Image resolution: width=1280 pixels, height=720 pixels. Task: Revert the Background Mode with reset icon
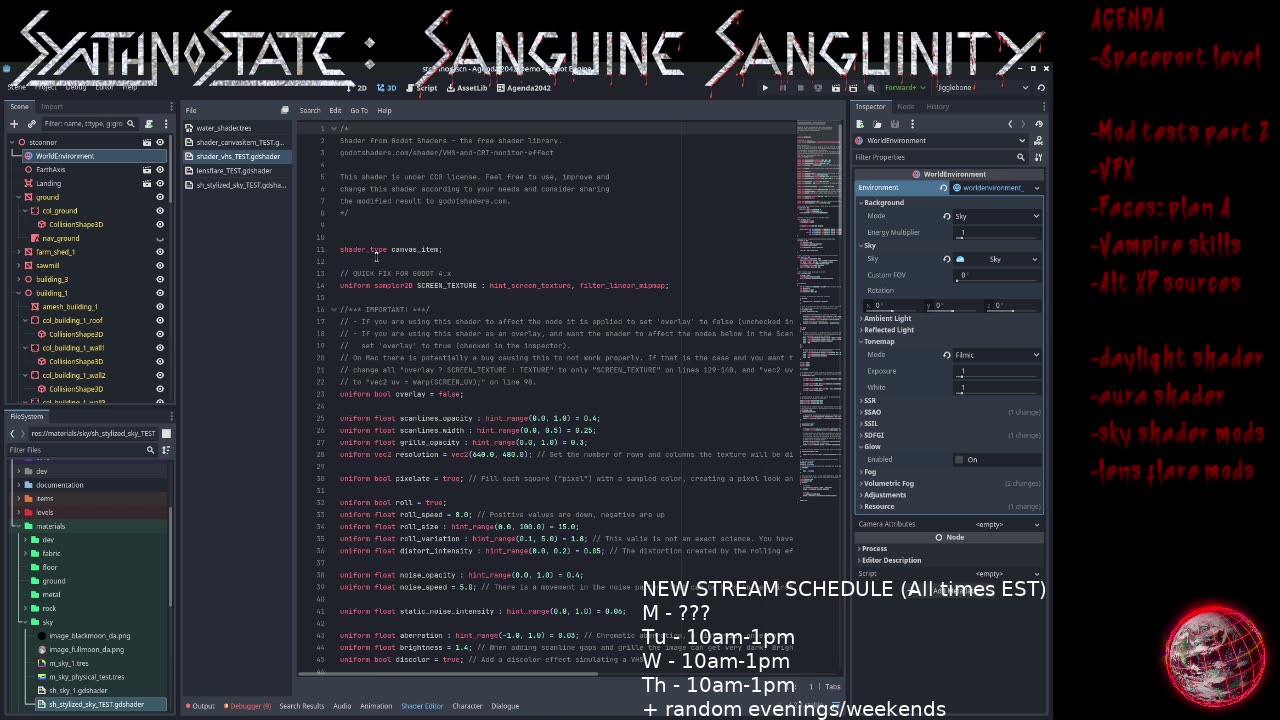pos(947,216)
